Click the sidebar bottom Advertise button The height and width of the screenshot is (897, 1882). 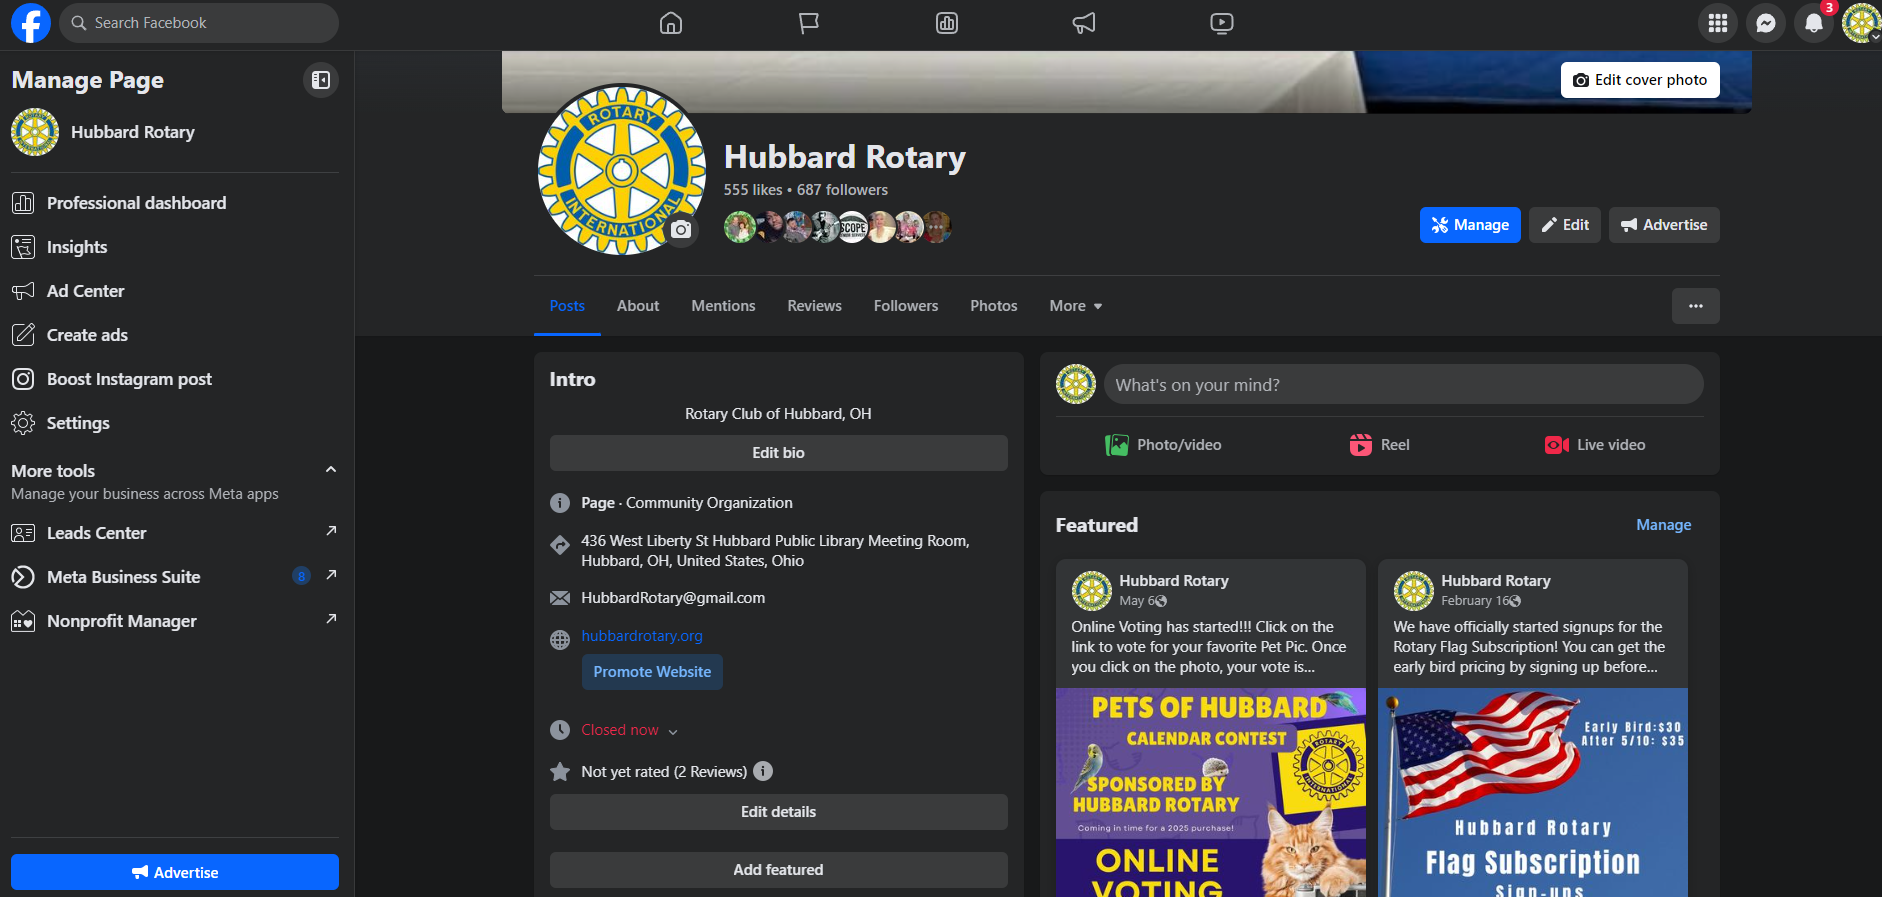(x=175, y=872)
